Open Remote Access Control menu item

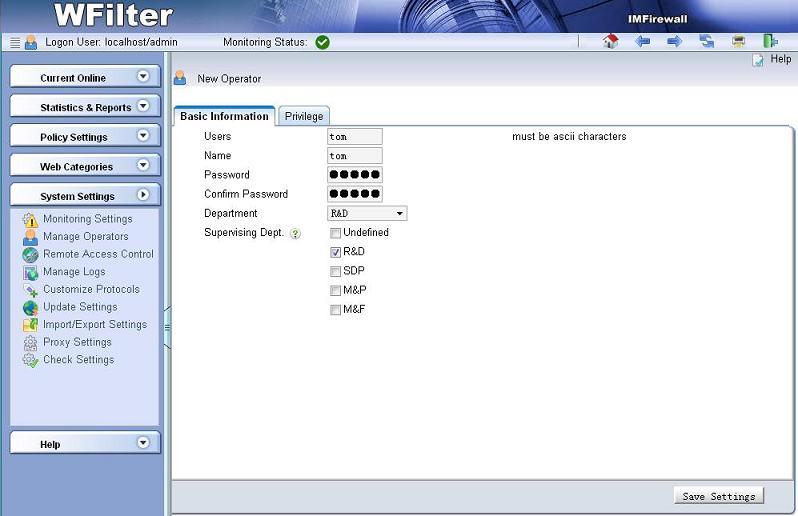98,254
